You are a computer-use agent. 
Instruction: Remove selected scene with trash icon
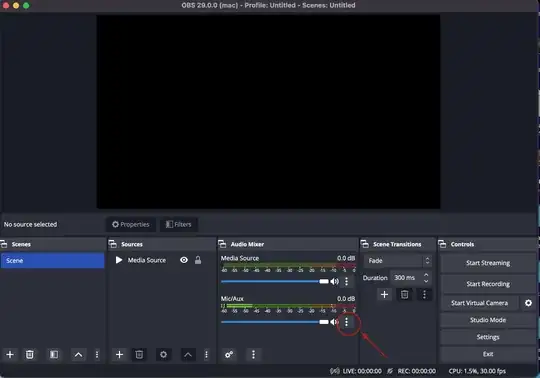(30, 354)
